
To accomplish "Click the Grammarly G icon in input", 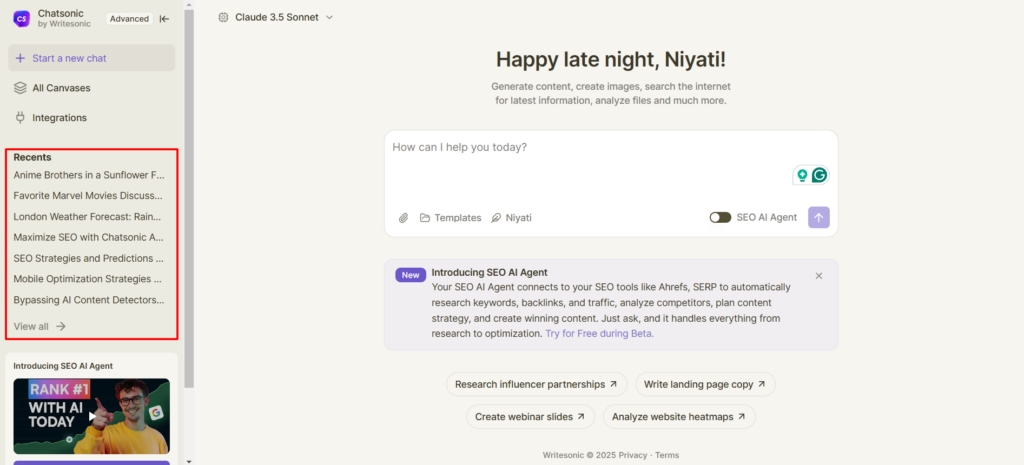I will point(819,175).
